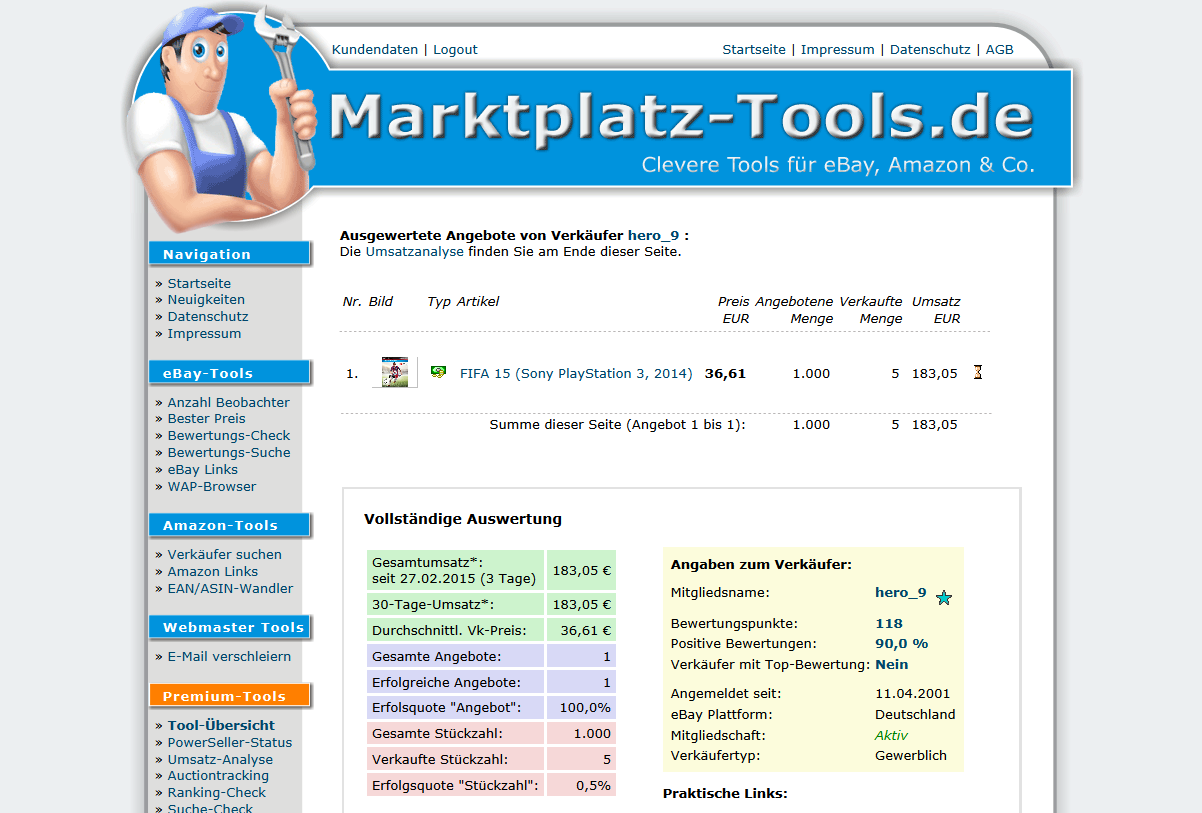Open Umsatz-Analyse in Premium-Tools
The height and width of the screenshot is (813, 1202).
(220, 760)
